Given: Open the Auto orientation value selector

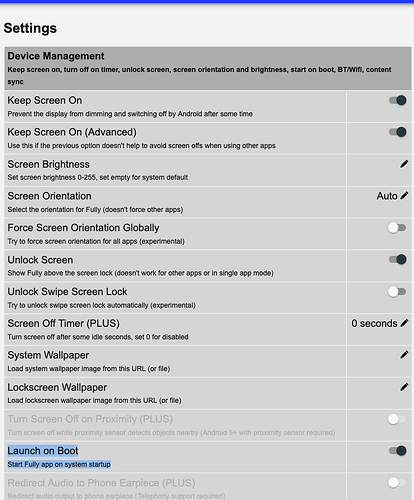Looking at the screenshot, I should pos(387,196).
